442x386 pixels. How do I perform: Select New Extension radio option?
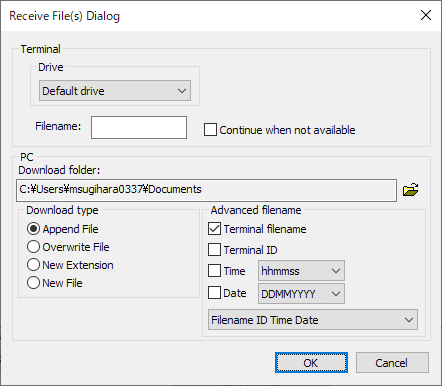click(x=33, y=265)
